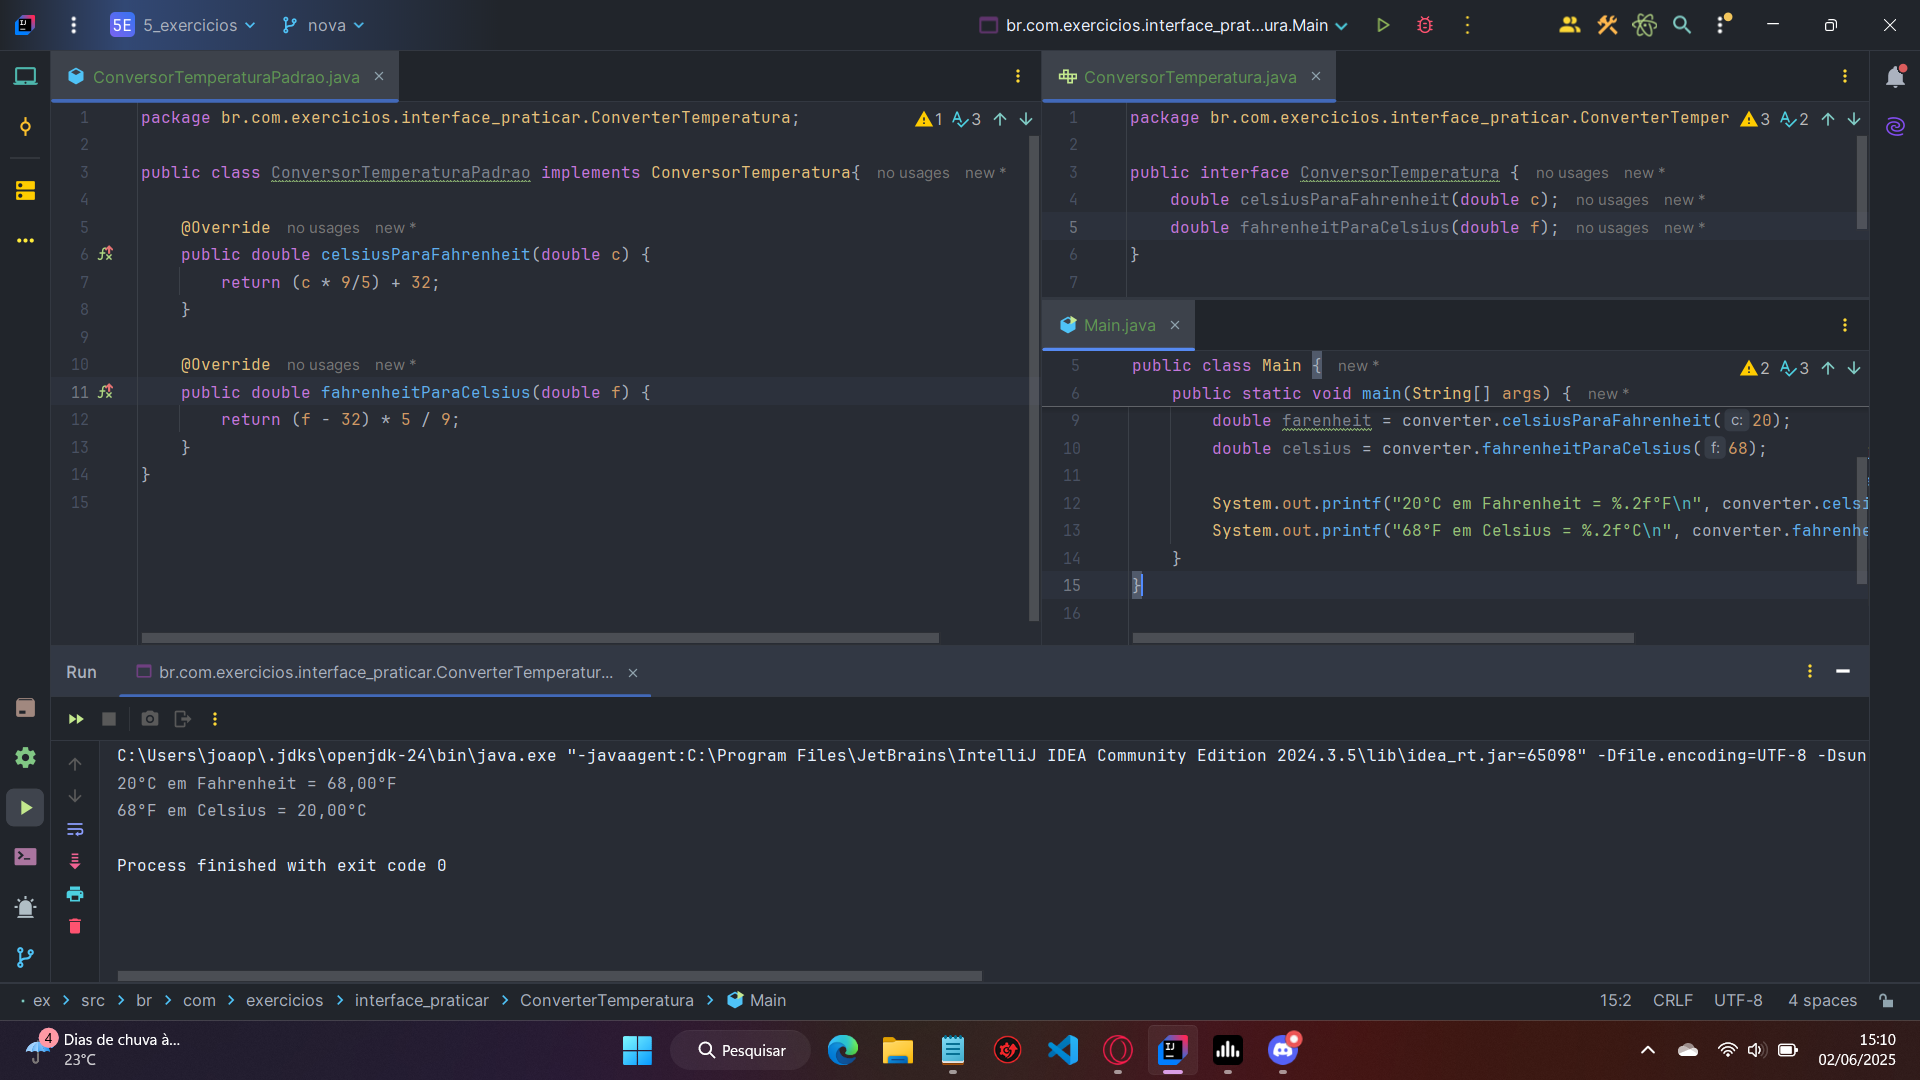Image resolution: width=1920 pixels, height=1080 pixels.
Task: Click implements gutter icon on line 11
Action: tap(105, 392)
